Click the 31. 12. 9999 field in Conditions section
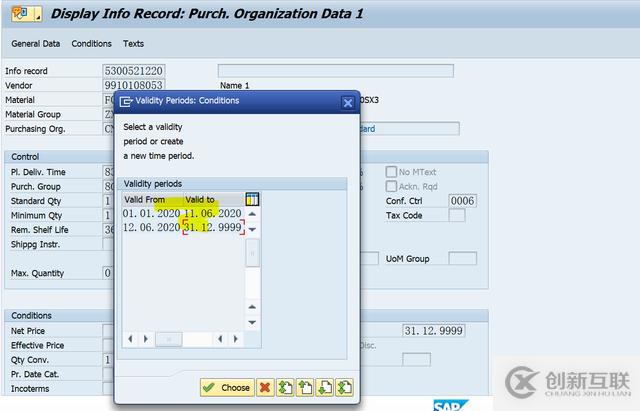This screenshot has width=640, height=411. click(x=433, y=331)
